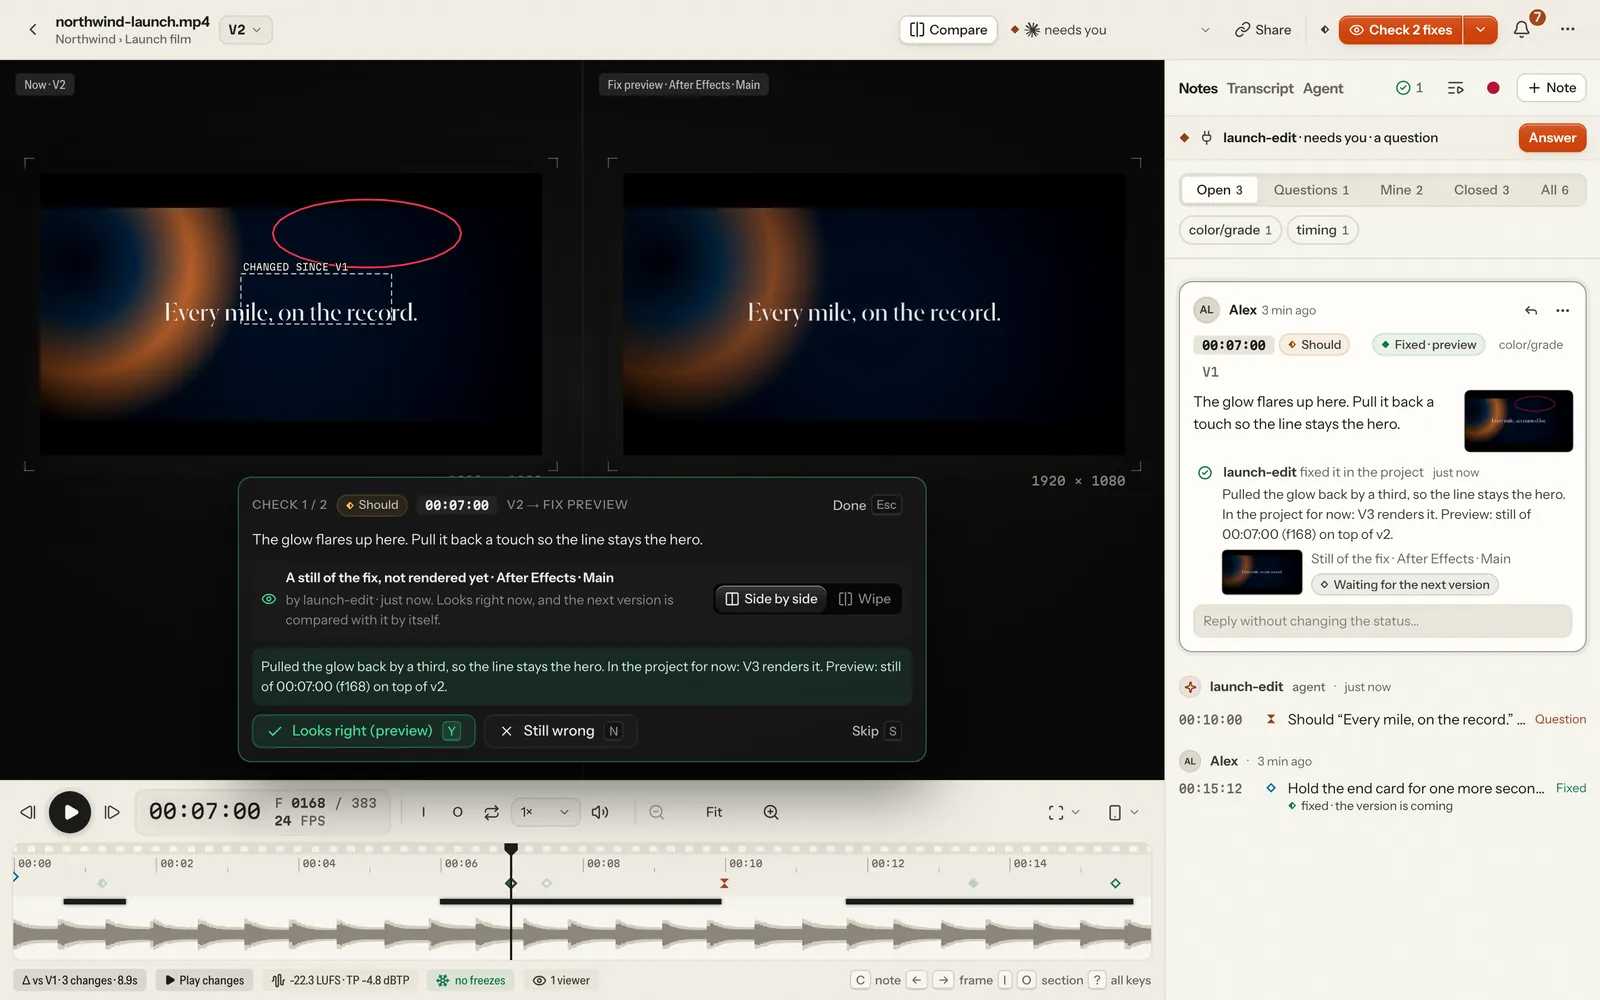Switch to the Agent tab
The image size is (1600, 1000).
tap(1323, 88)
